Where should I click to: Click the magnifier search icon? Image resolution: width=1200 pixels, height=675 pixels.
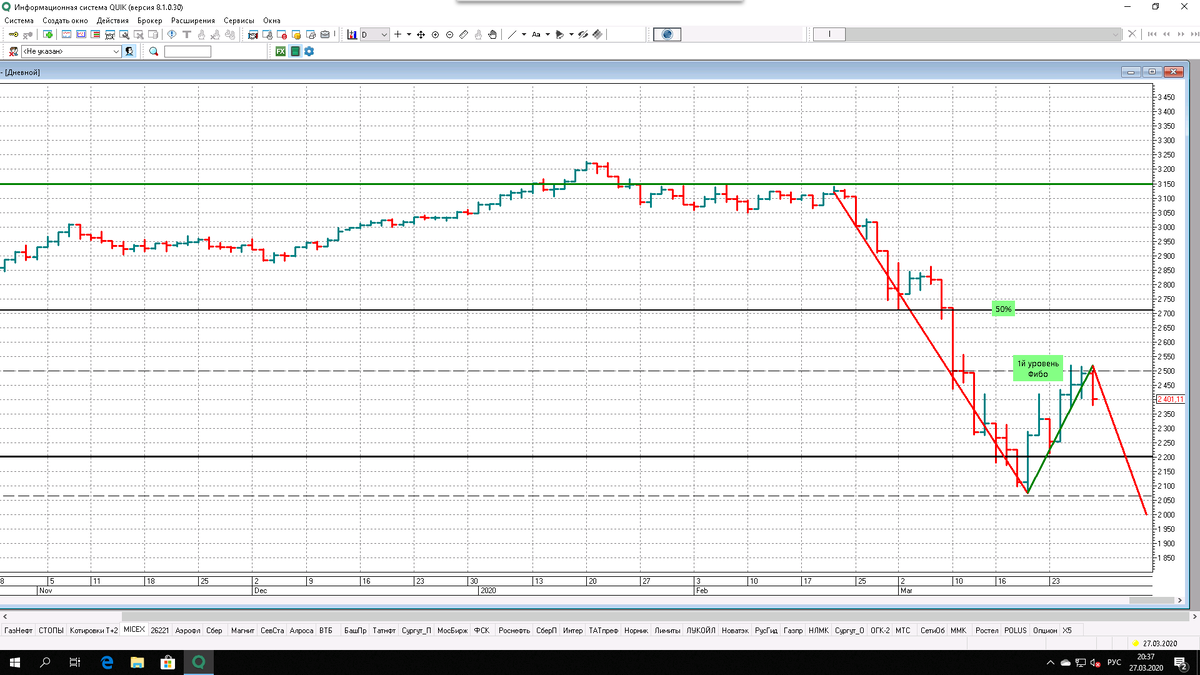154,51
